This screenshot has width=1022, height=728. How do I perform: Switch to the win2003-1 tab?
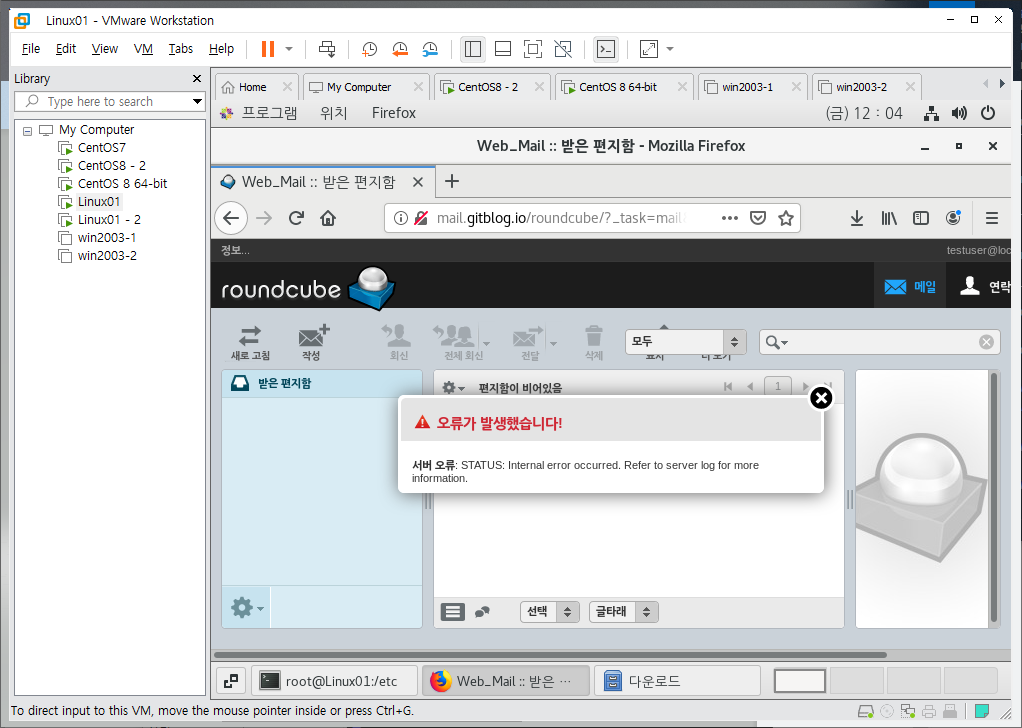[x=747, y=87]
